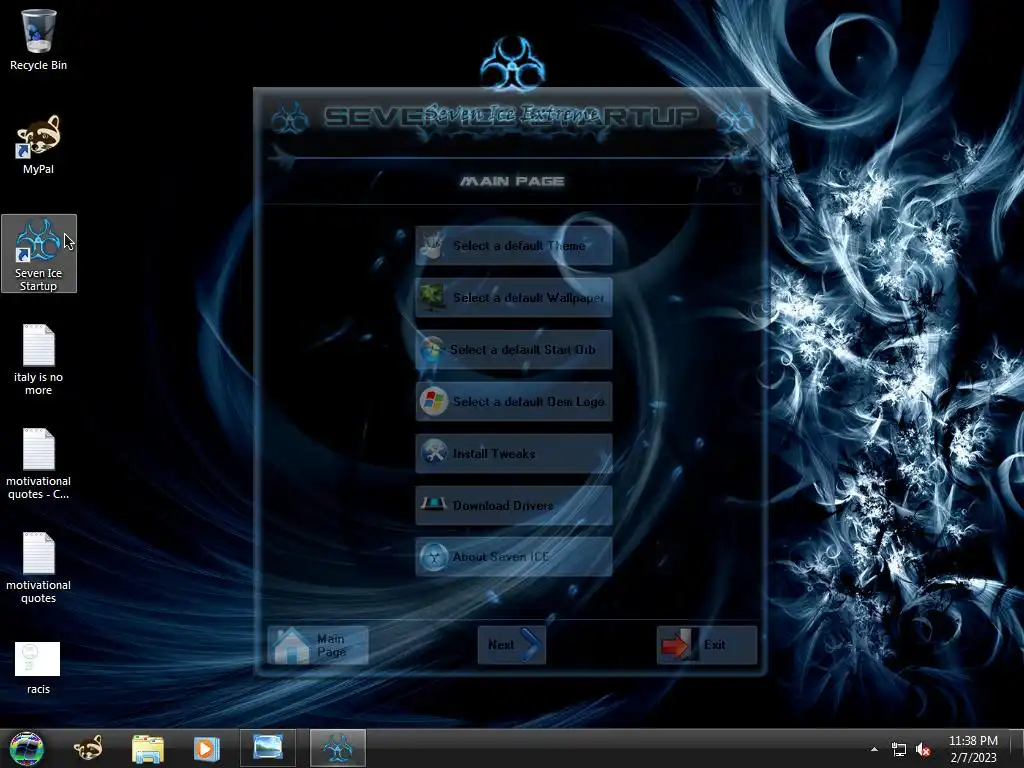
Task: Go to Main Page with home button
Action: click(x=318, y=645)
